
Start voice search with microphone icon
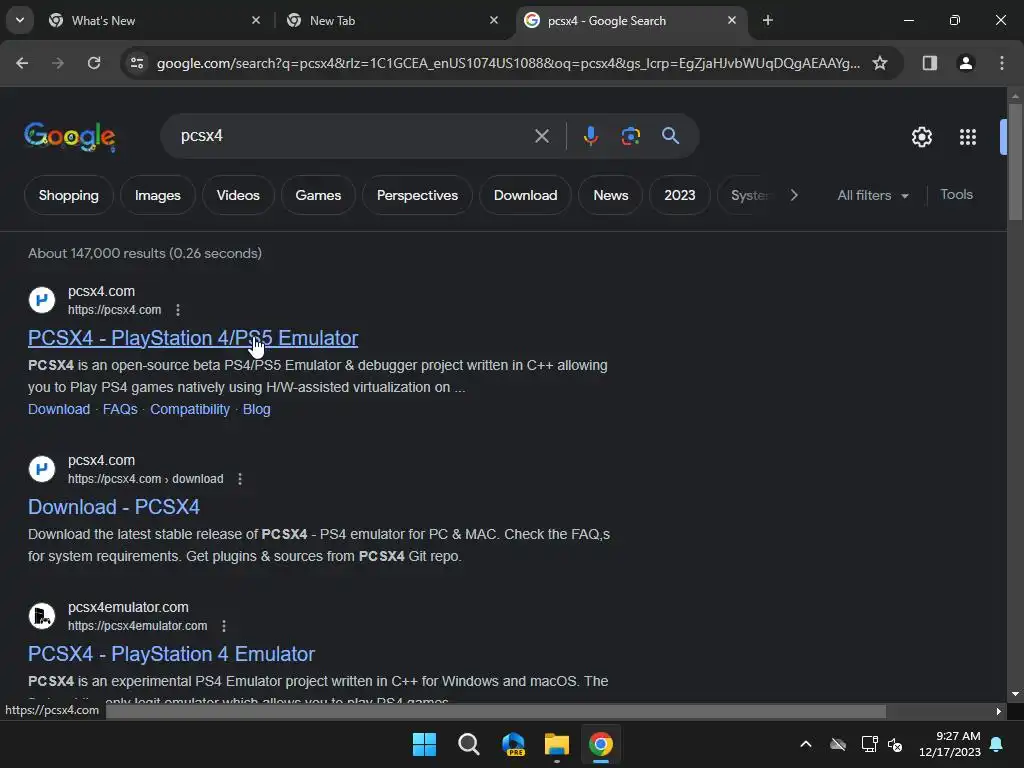coord(590,136)
